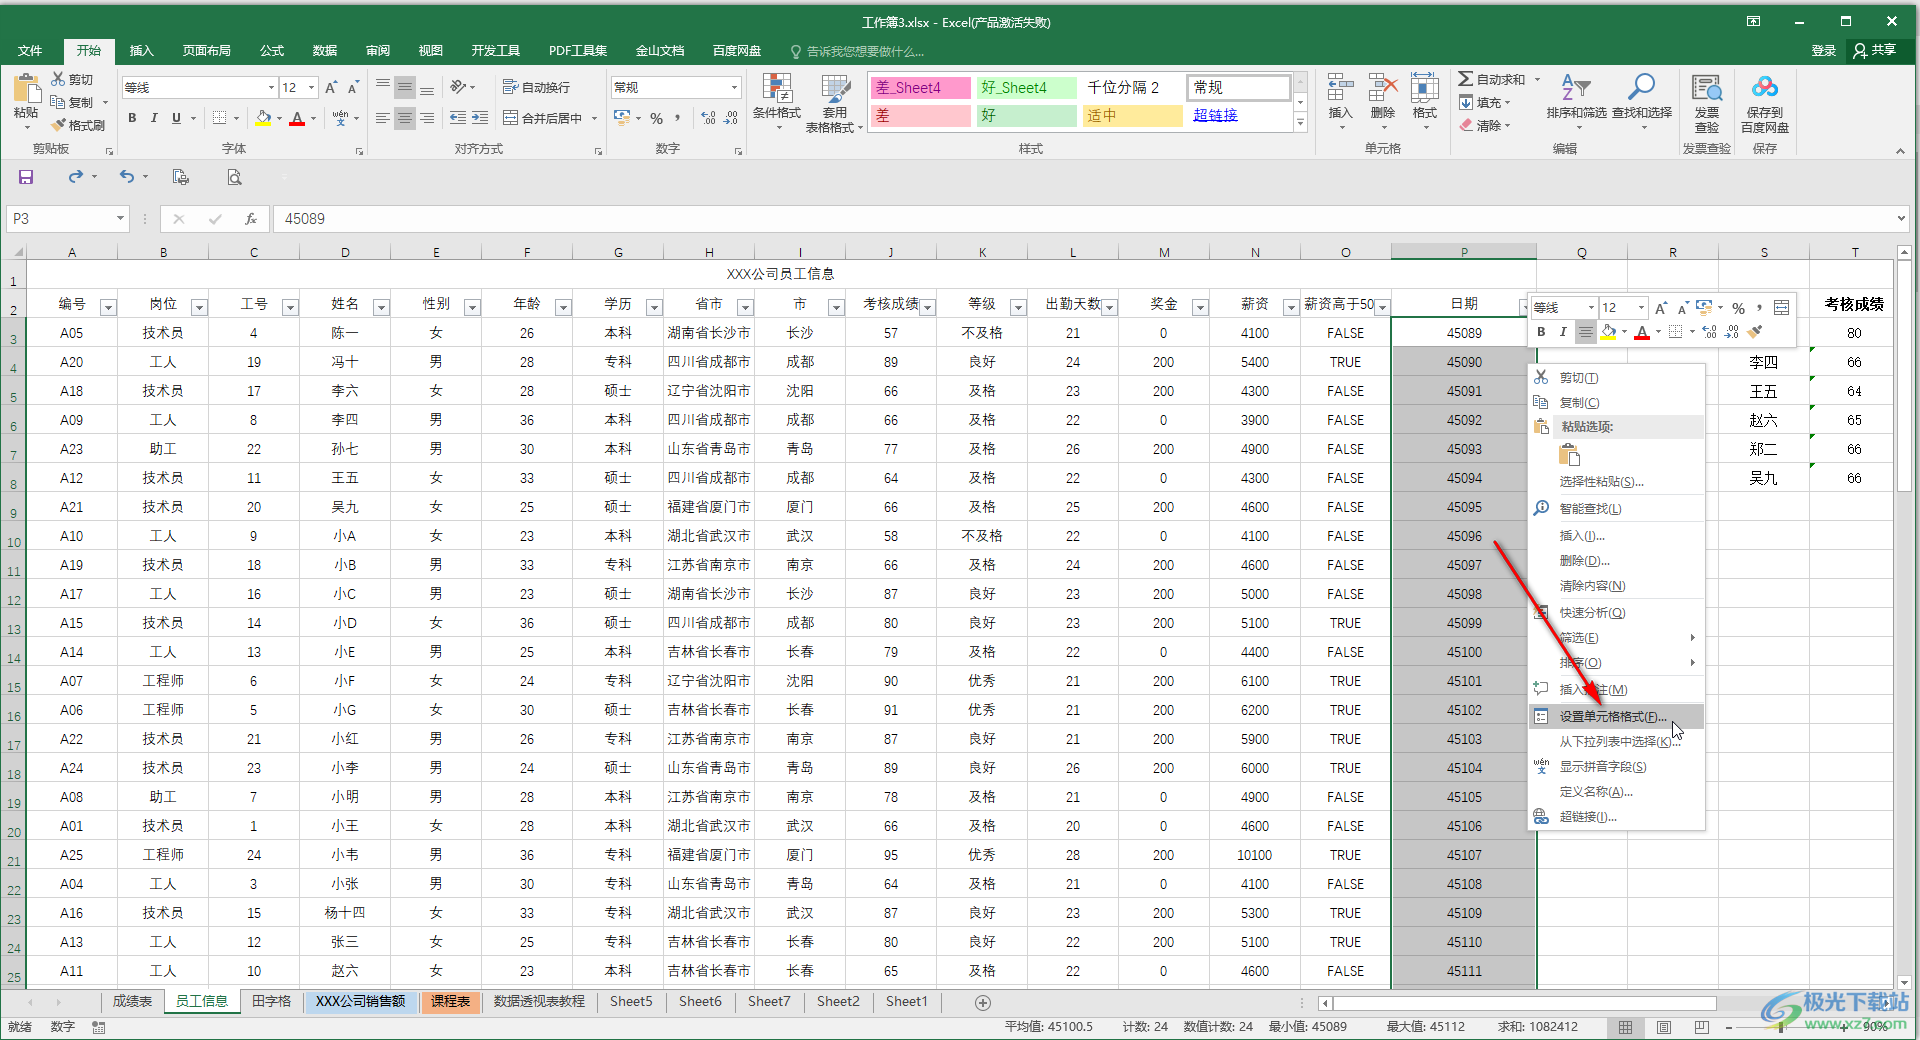1920x1040 pixels.
Task: Open the filter dropdown for 岗位 column
Action: click(199, 307)
